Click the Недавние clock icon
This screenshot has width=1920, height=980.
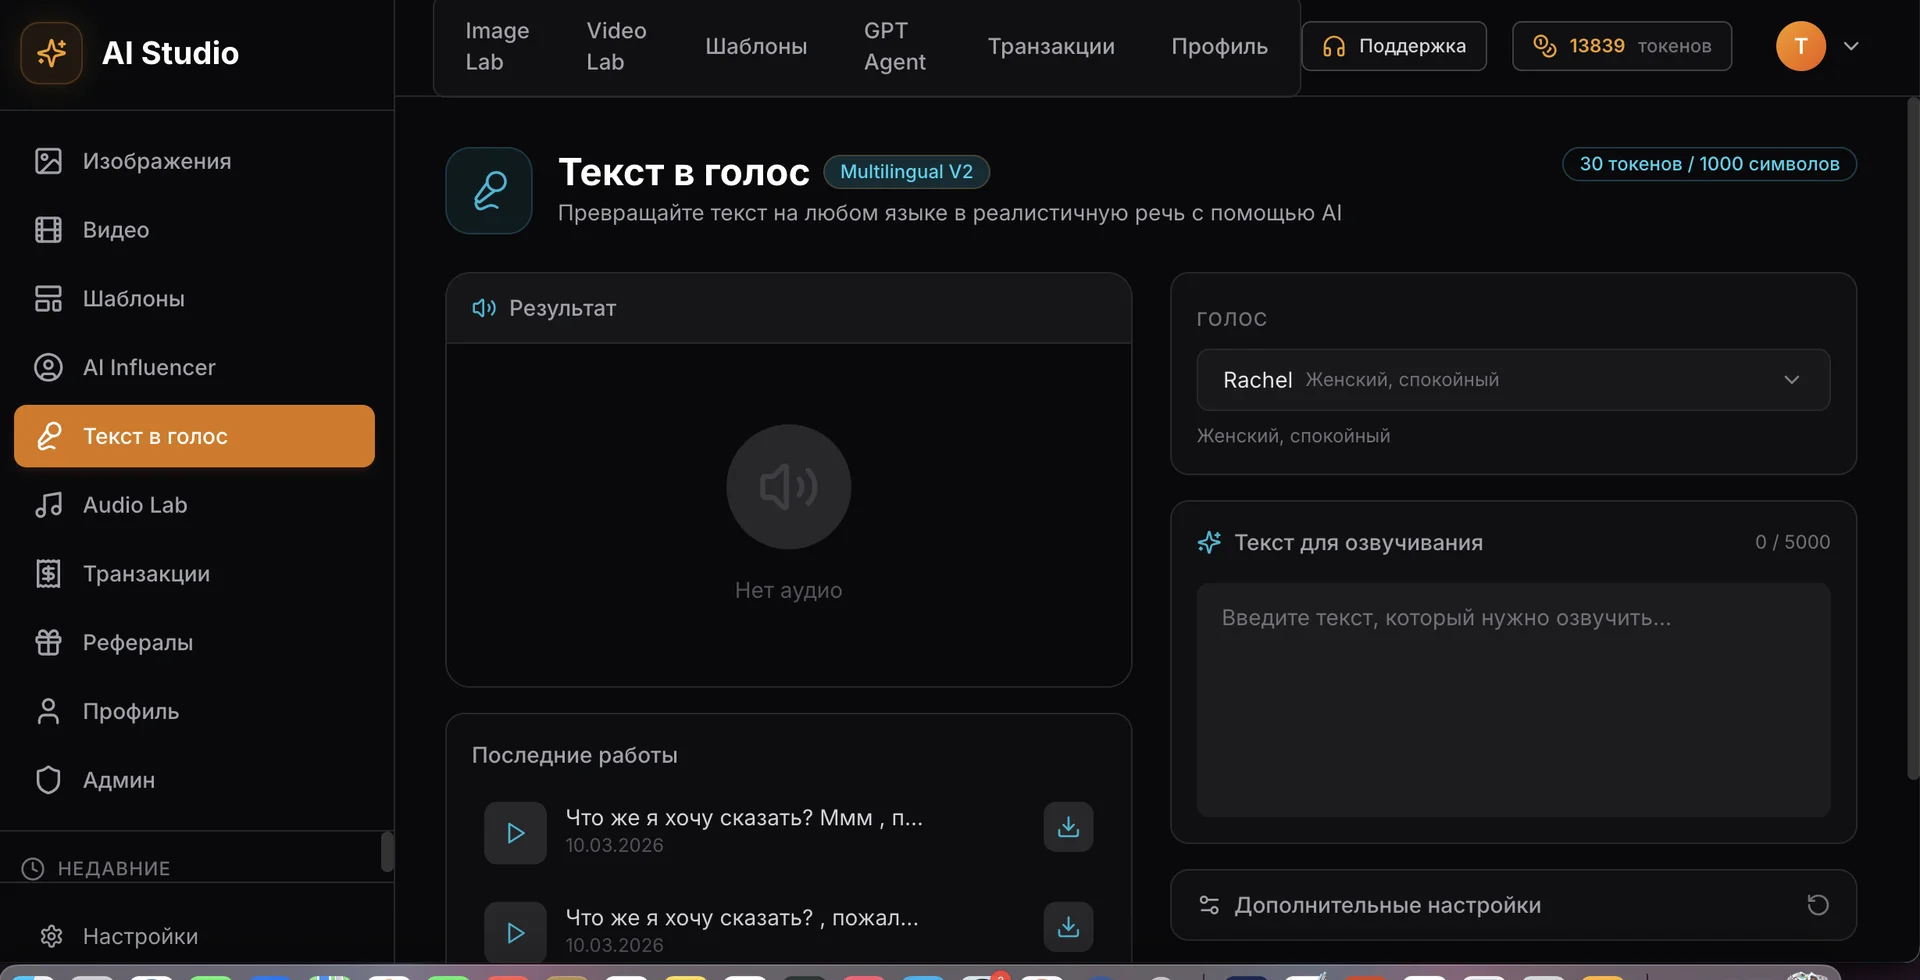point(33,868)
